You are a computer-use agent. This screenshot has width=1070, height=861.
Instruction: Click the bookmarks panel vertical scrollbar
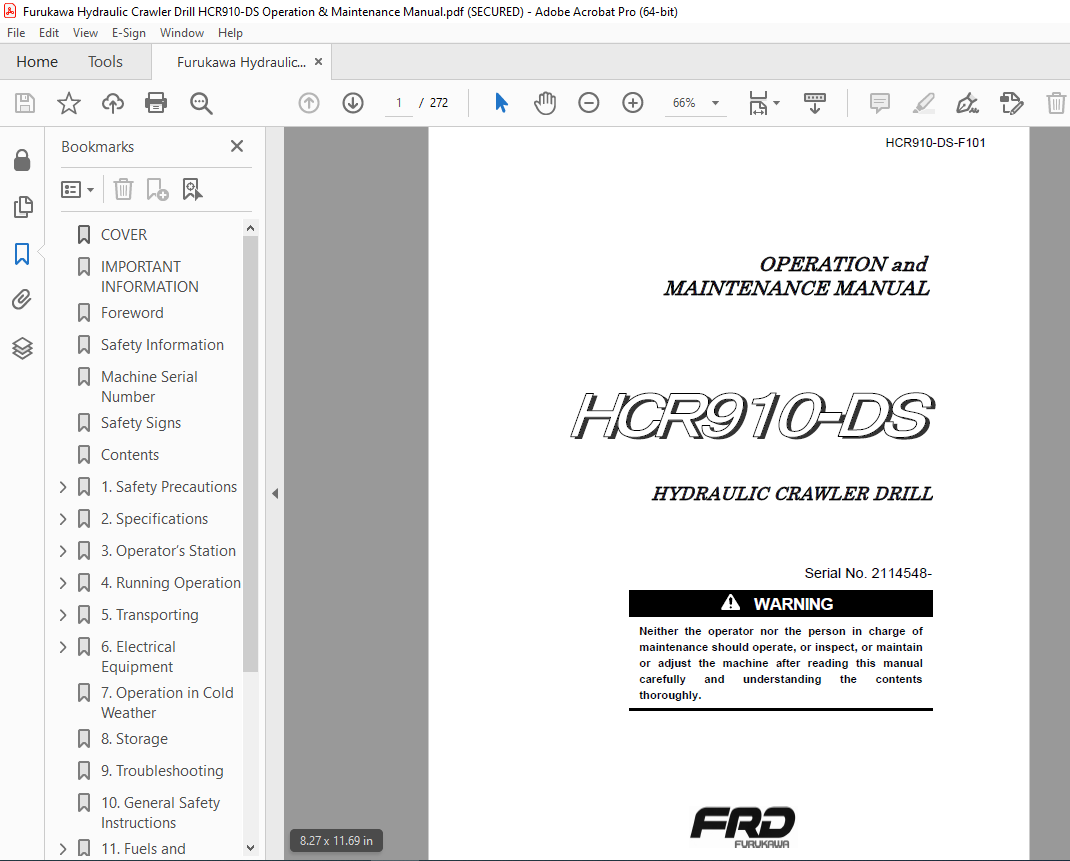(250, 450)
